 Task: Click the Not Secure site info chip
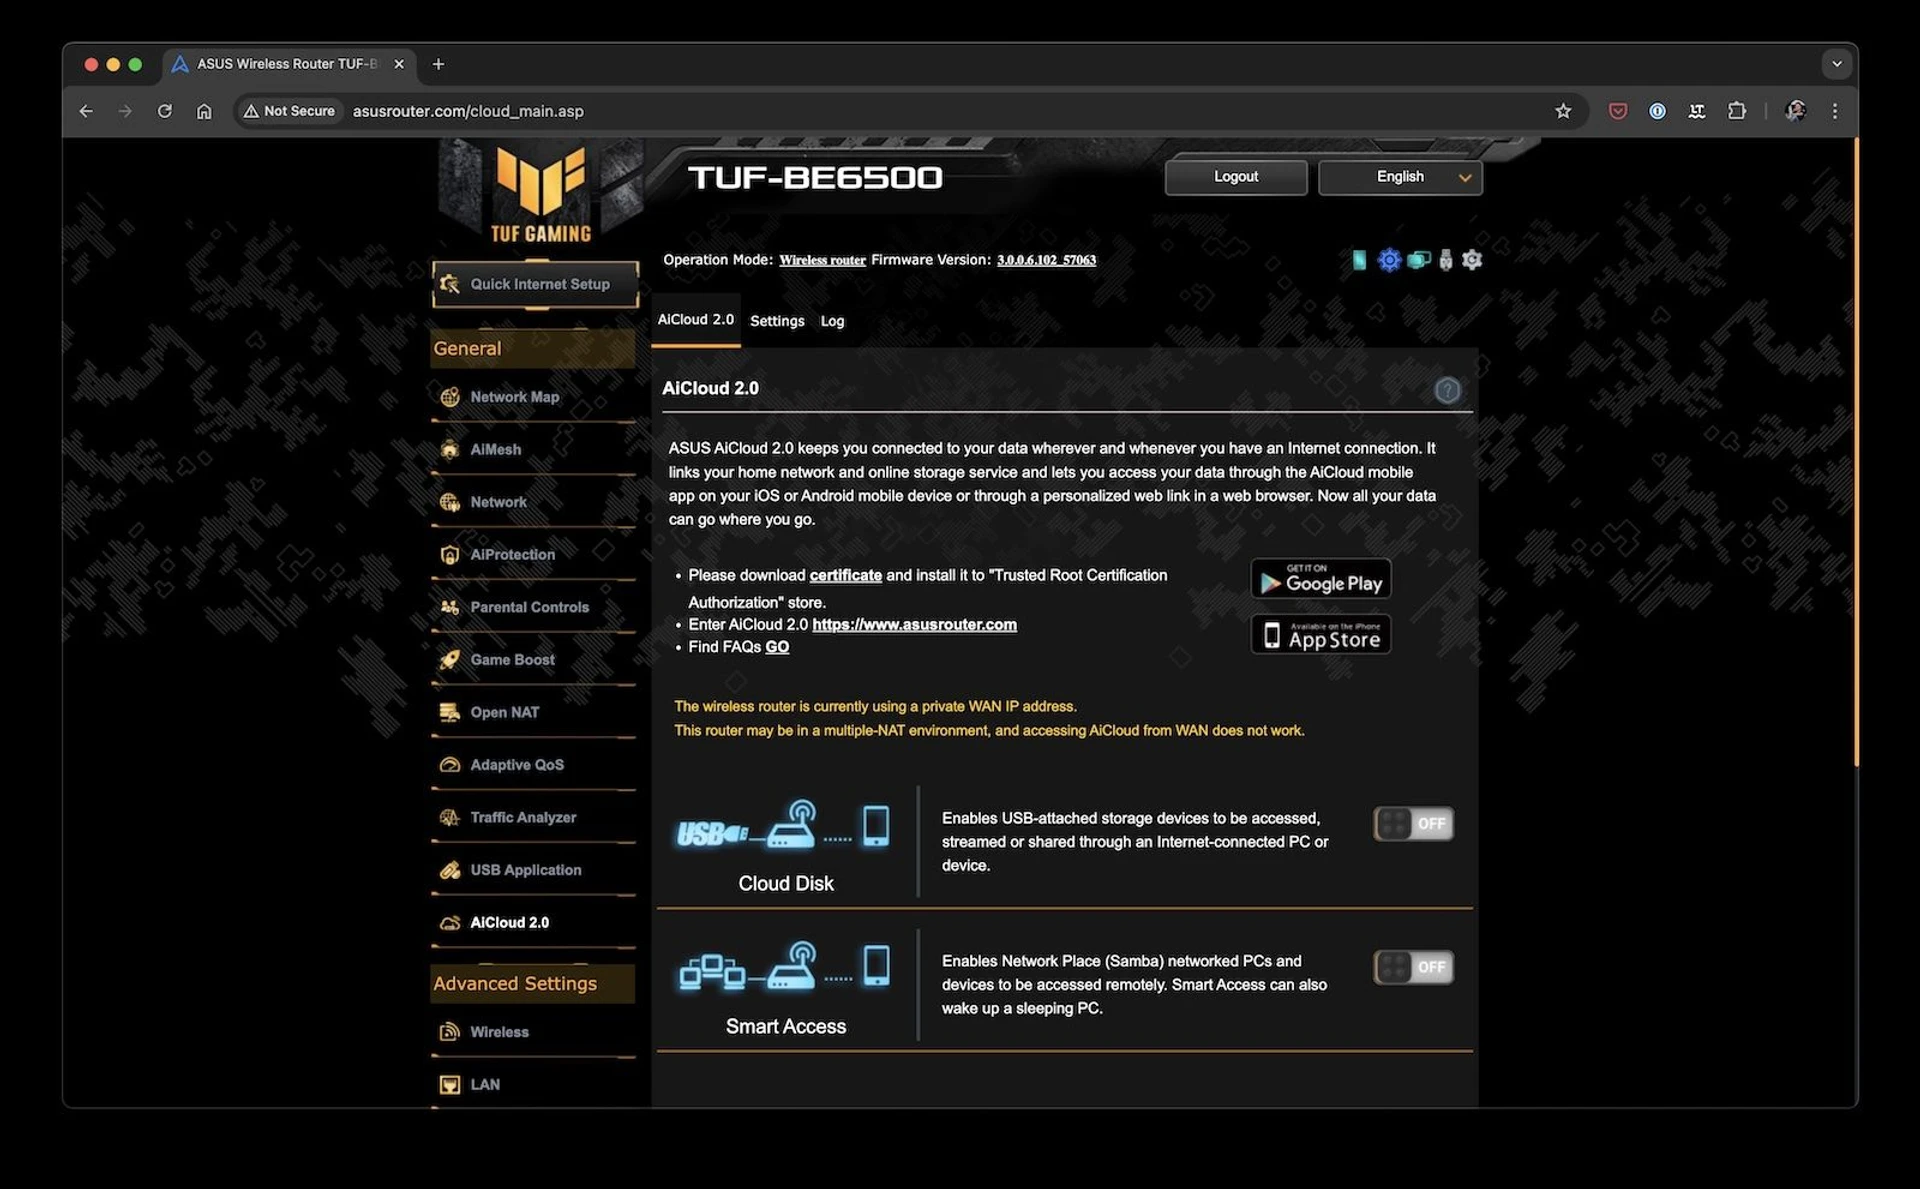(289, 111)
